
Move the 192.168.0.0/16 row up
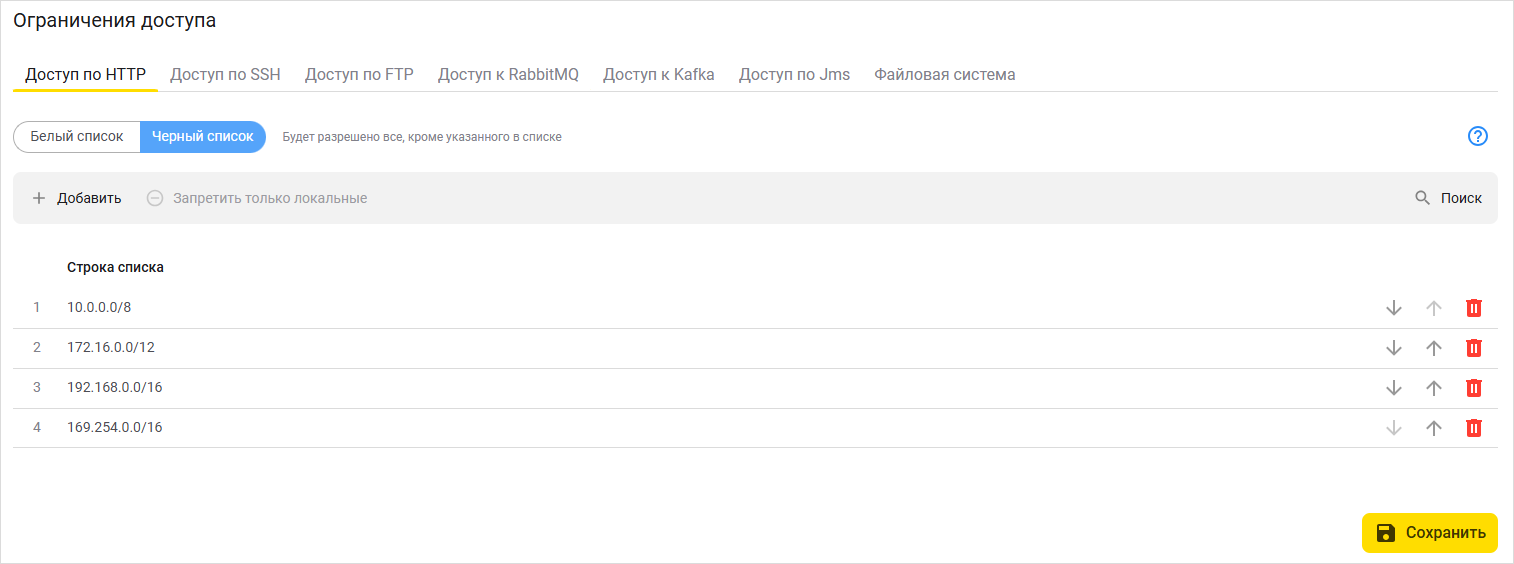pos(1434,388)
